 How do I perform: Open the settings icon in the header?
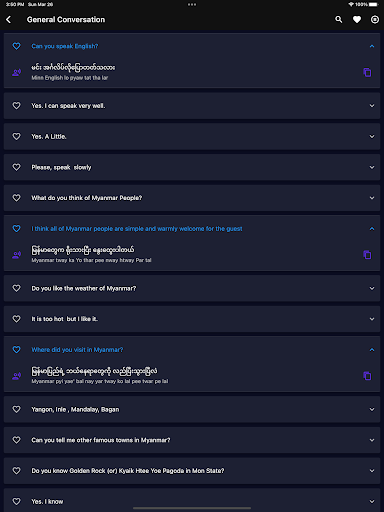click(375, 20)
